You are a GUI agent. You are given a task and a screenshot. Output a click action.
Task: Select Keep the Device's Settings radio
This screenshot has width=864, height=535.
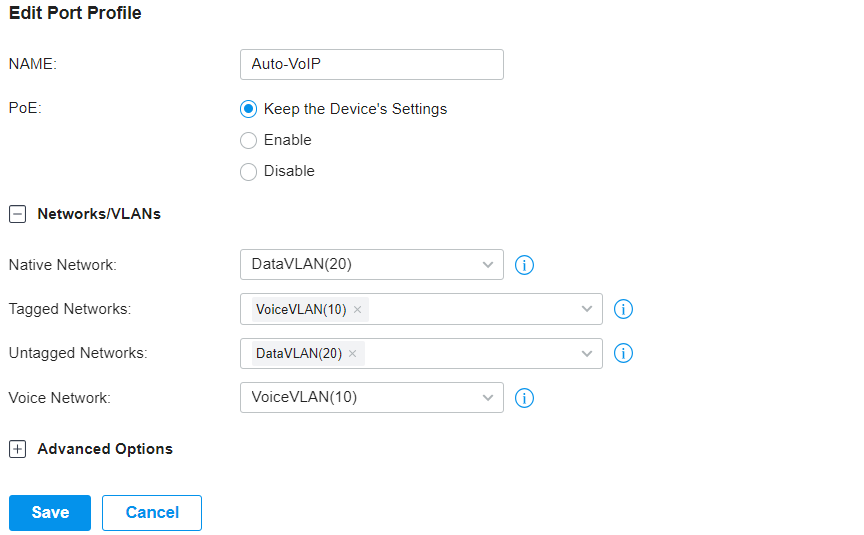[x=249, y=109]
